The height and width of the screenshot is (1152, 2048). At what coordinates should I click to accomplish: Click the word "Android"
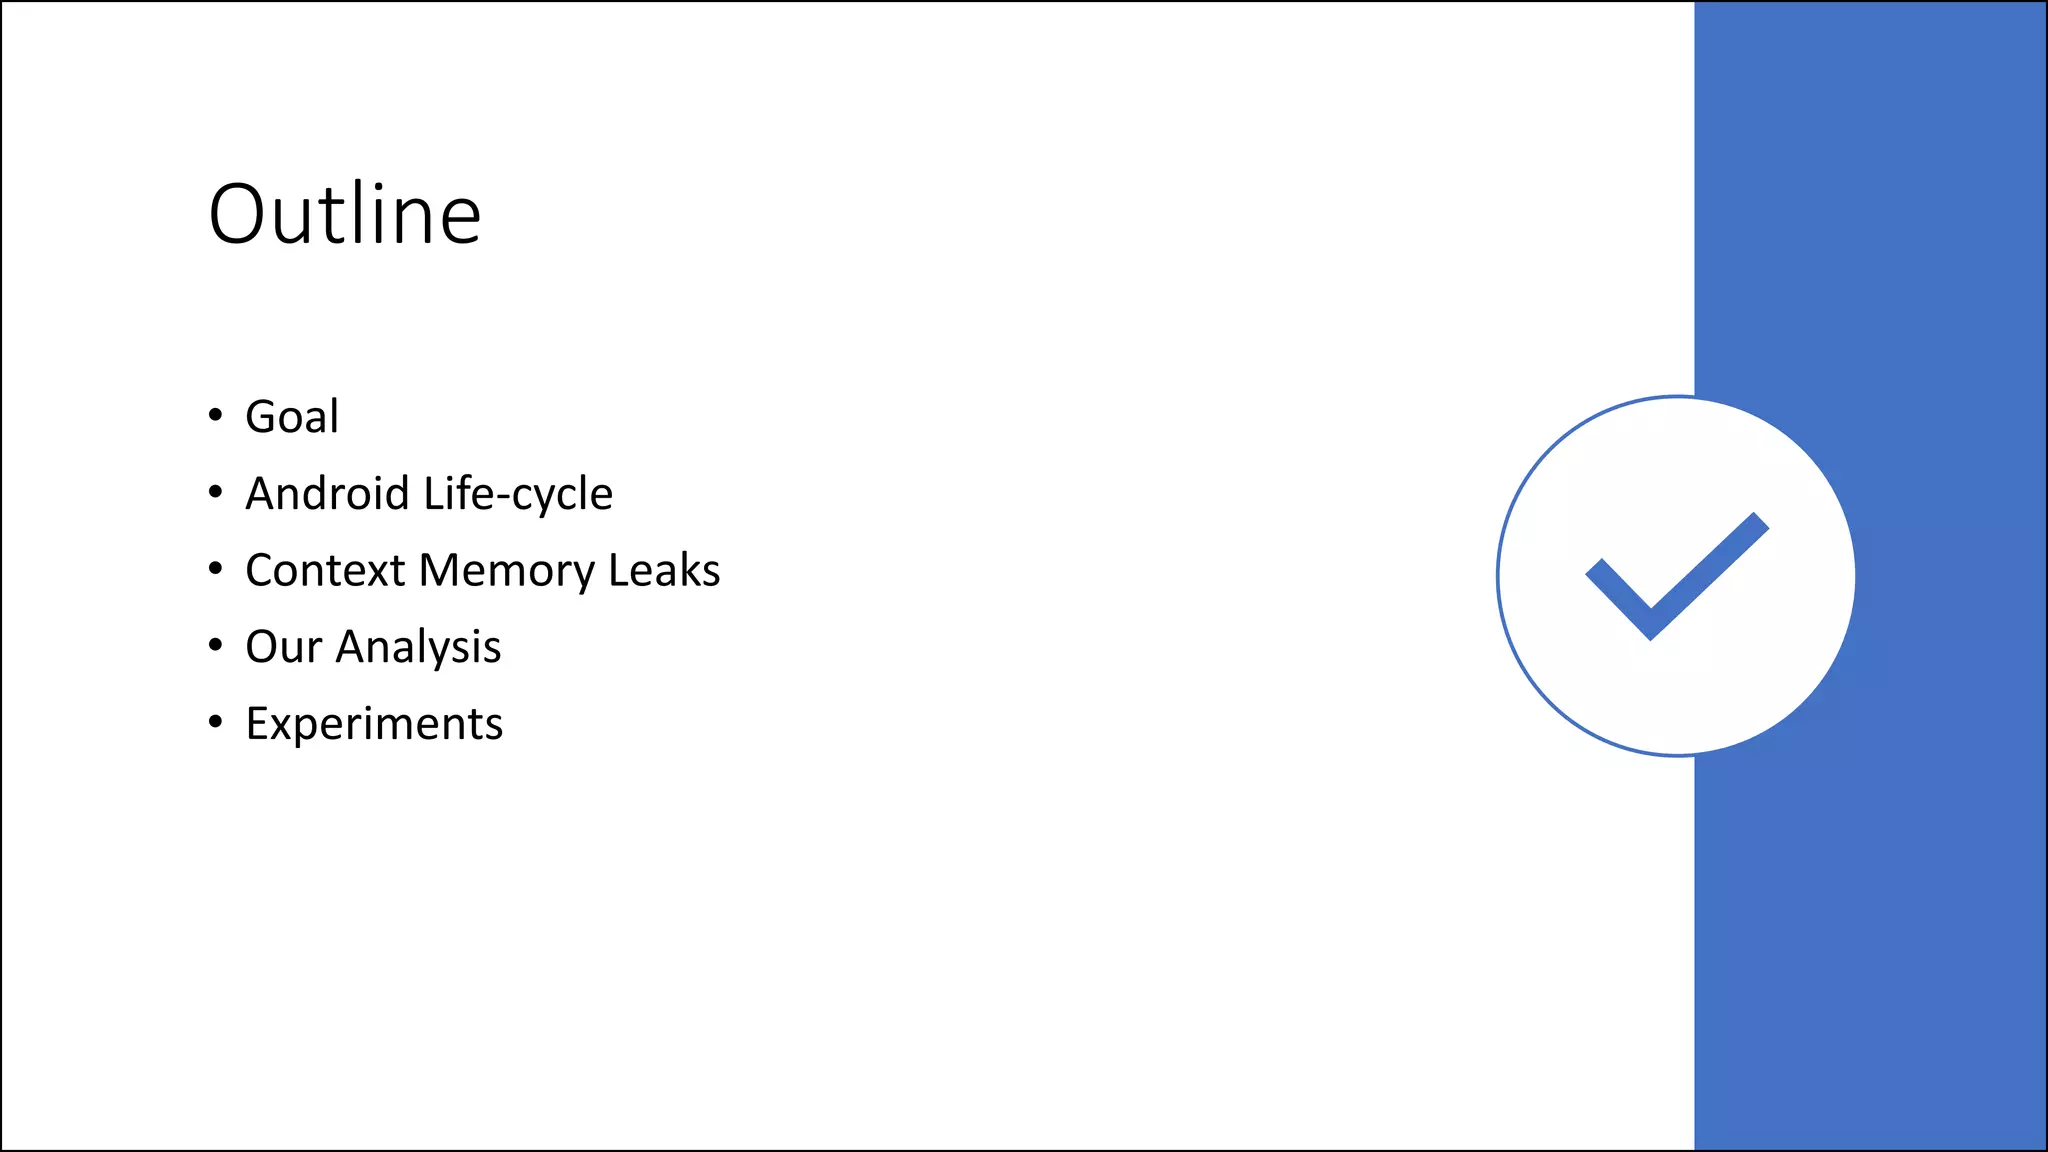[327, 494]
